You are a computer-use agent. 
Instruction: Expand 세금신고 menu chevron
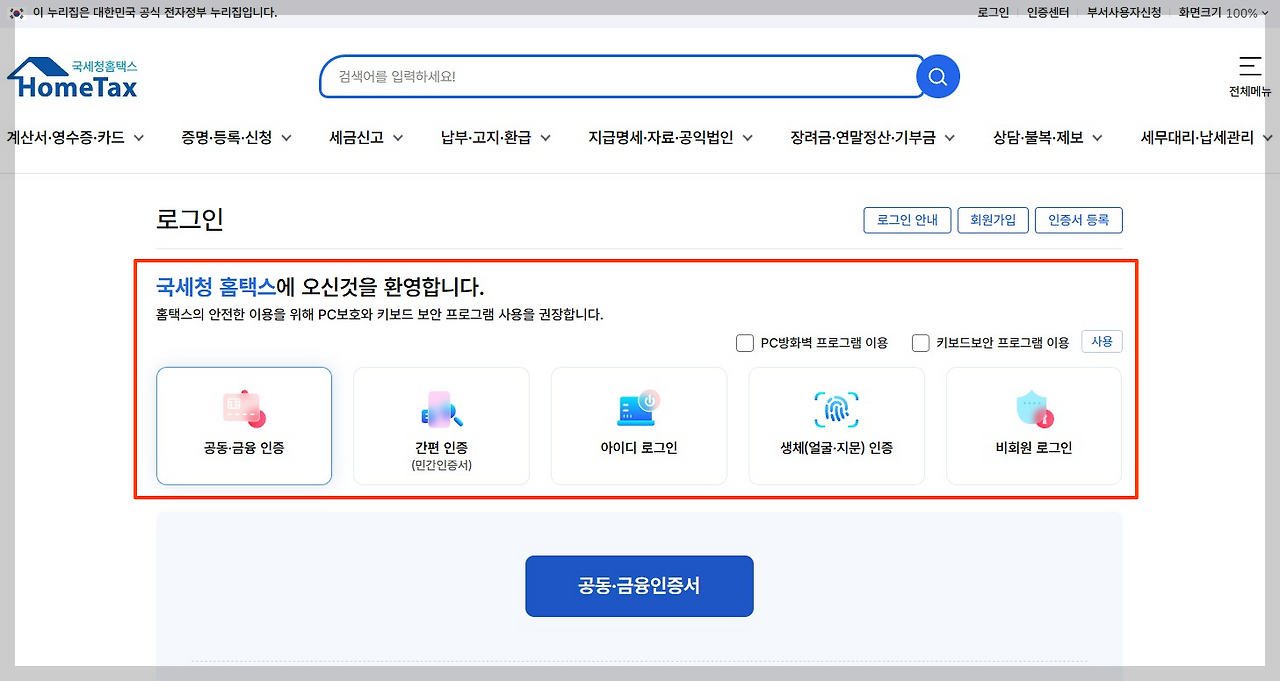click(398, 138)
